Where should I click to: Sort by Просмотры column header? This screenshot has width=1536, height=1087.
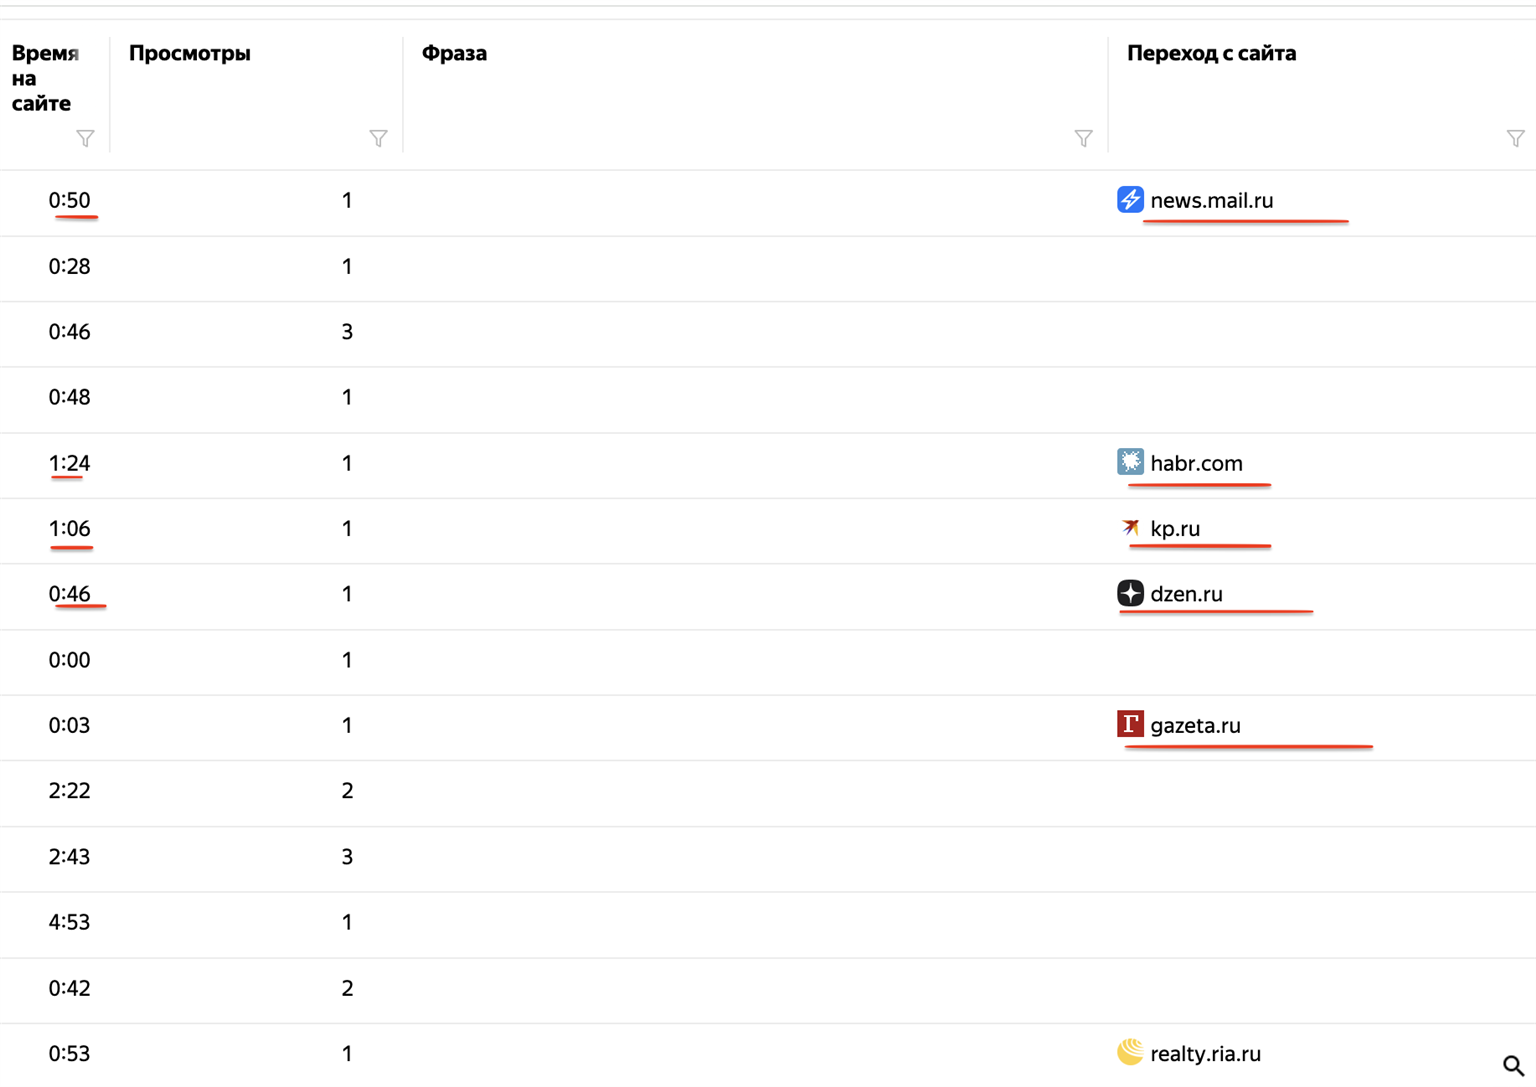coord(190,53)
